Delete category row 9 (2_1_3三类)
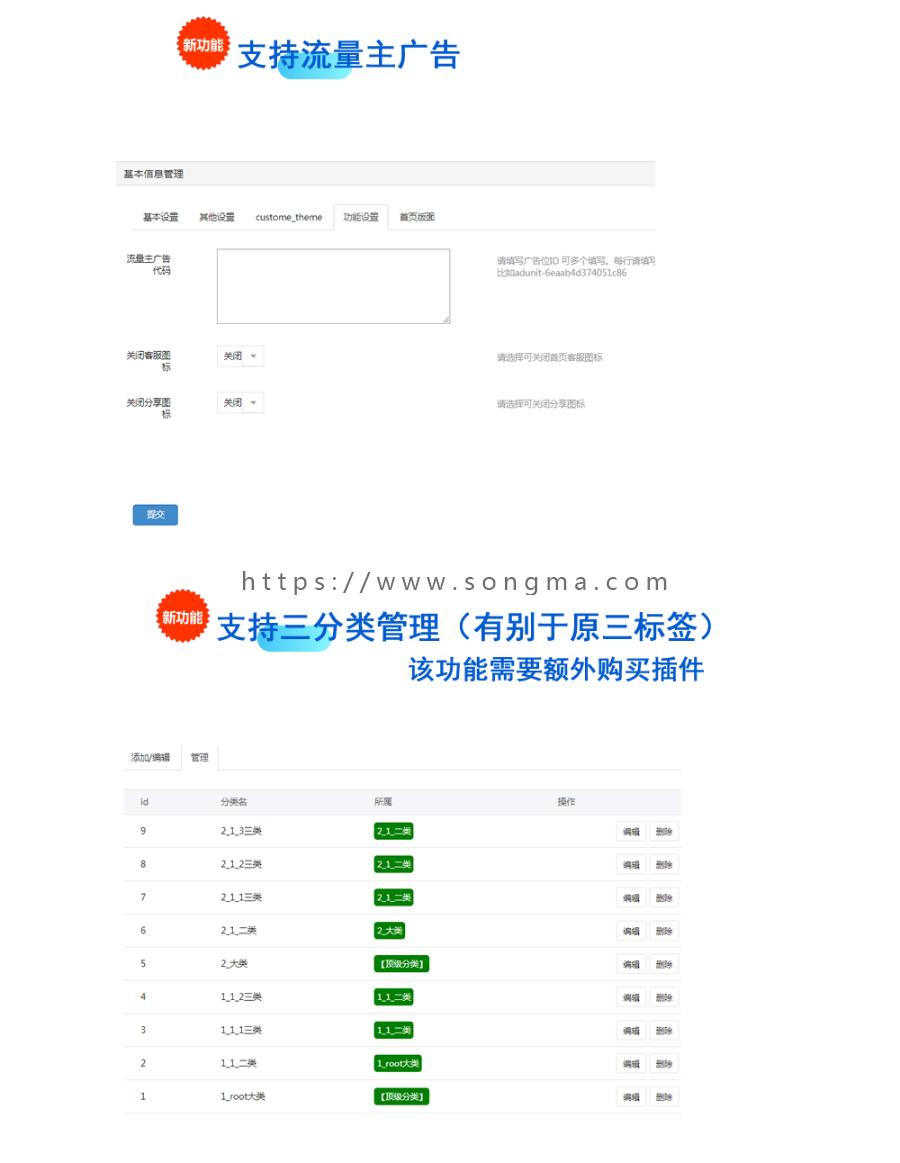 coord(664,831)
